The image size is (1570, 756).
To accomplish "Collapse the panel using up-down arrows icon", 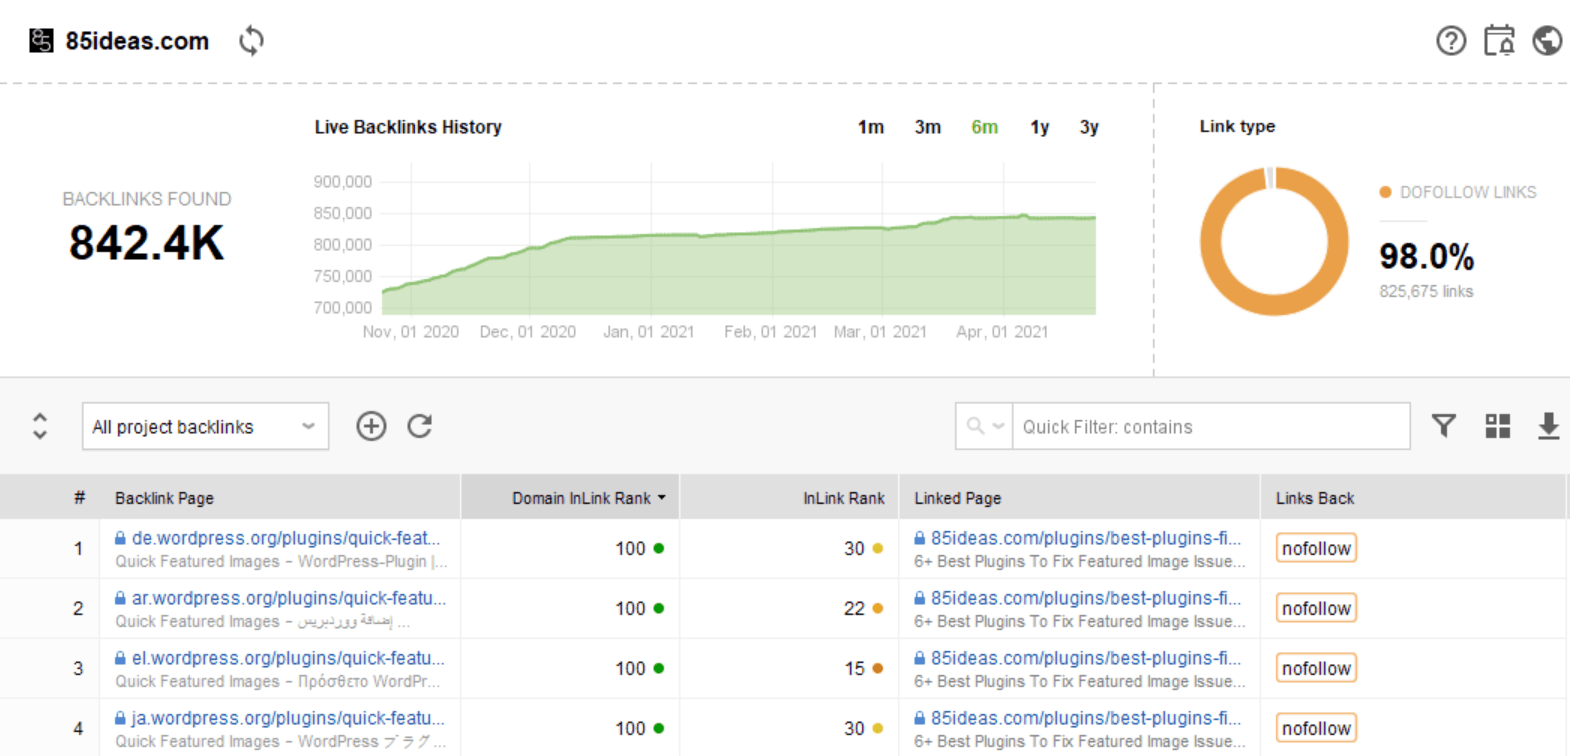I will click(x=40, y=426).
